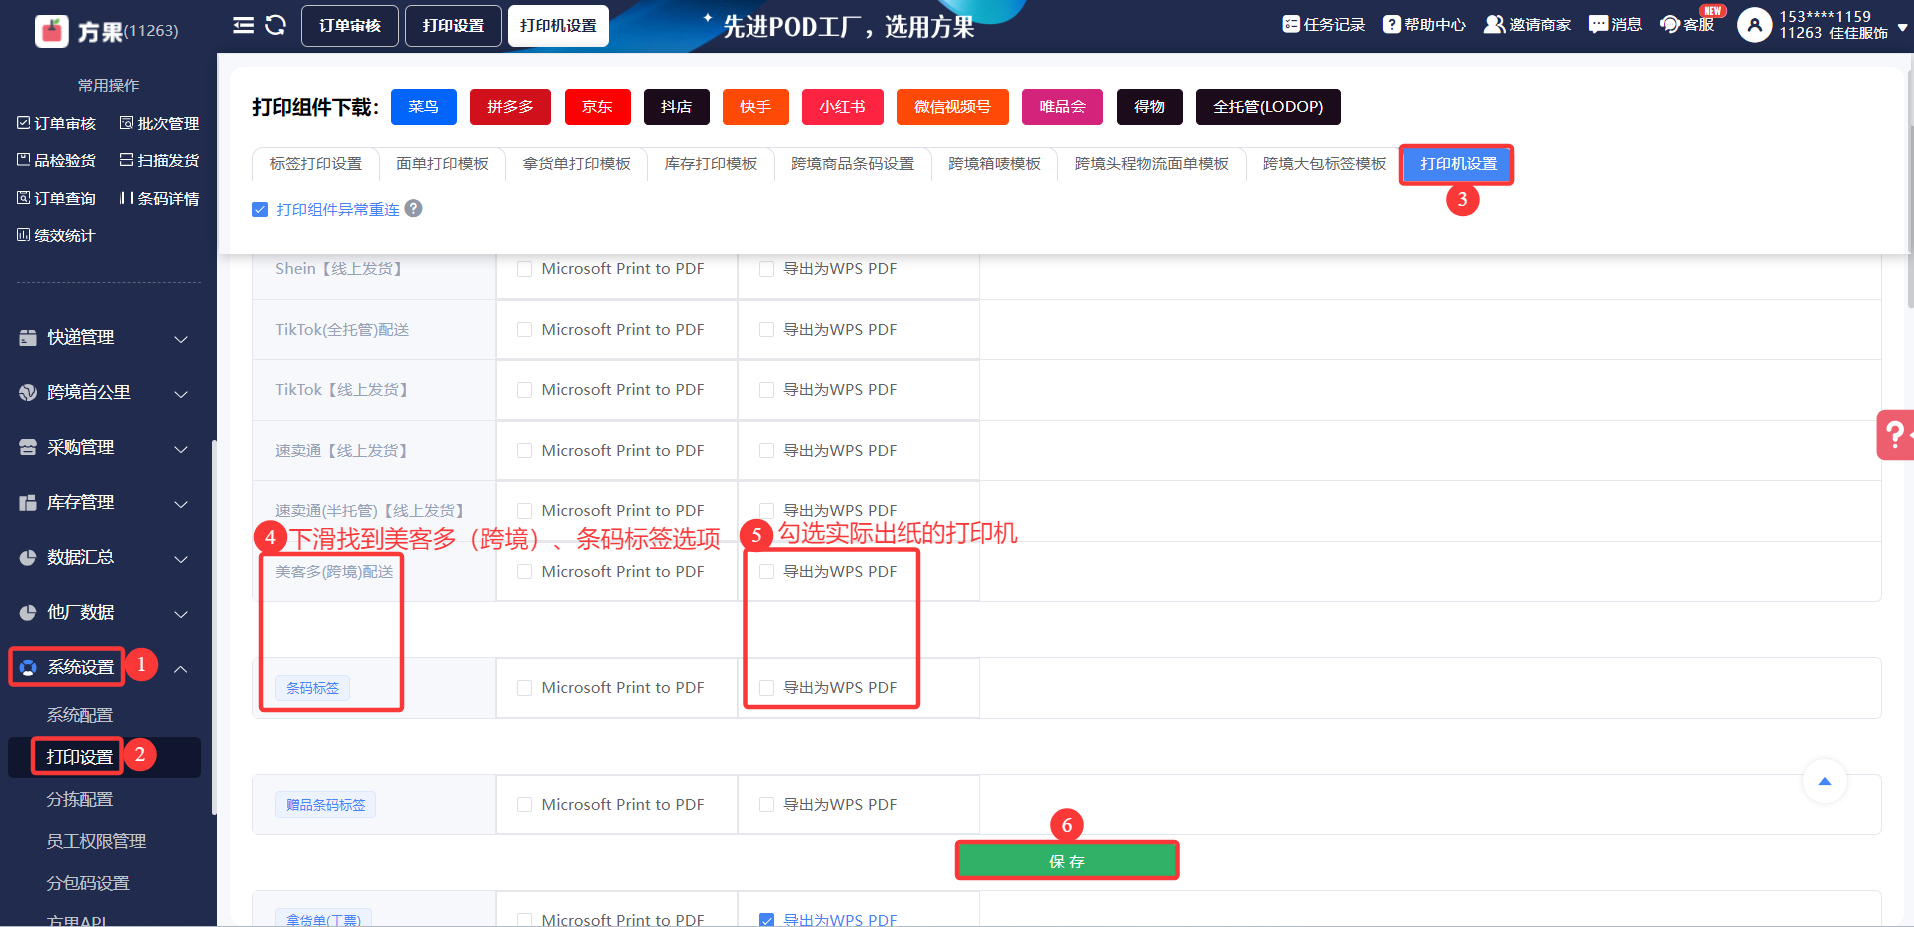Check 导出为WPS PDF for 速卖通【线上发货】 row
Screen dimensions: 1914x927
[766, 451]
